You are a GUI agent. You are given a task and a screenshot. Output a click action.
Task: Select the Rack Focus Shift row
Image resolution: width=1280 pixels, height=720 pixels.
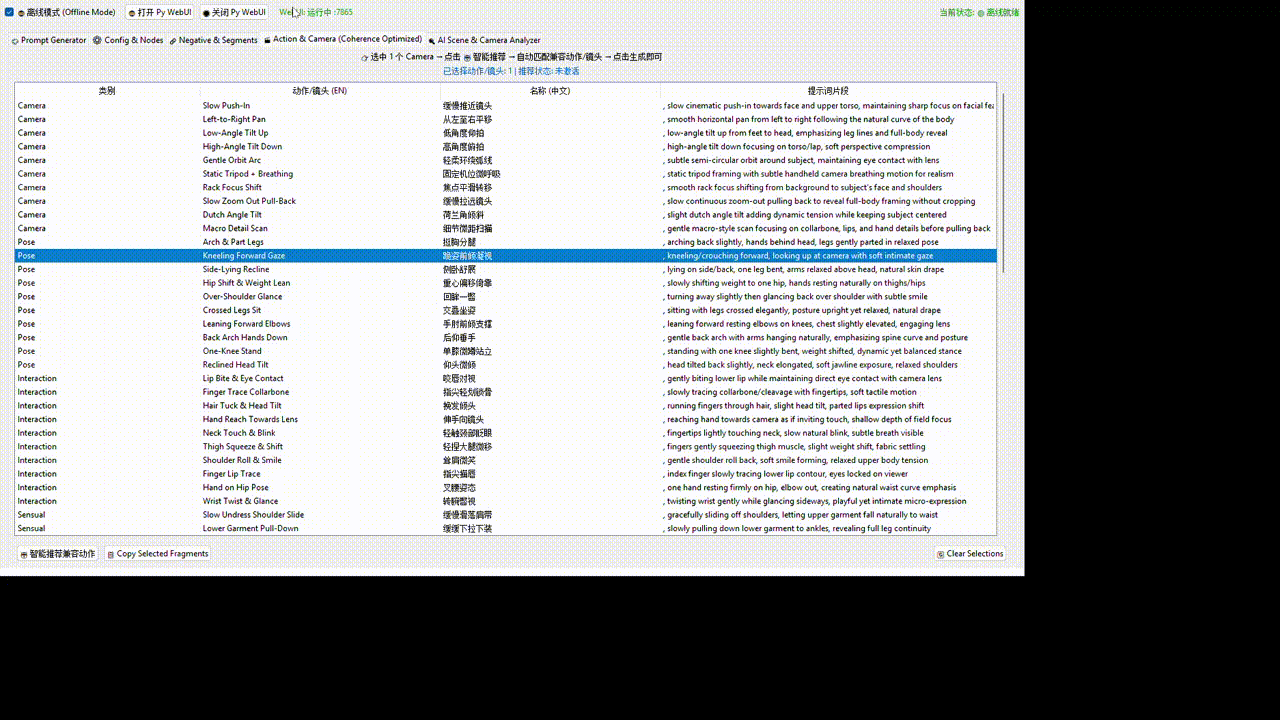click(506, 187)
